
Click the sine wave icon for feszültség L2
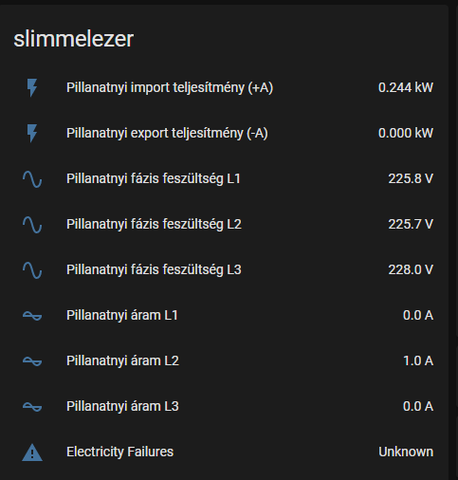[x=32, y=224]
